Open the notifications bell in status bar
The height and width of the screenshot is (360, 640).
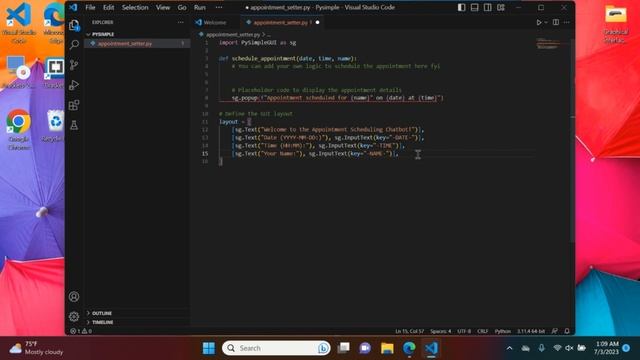pos(567,331)
